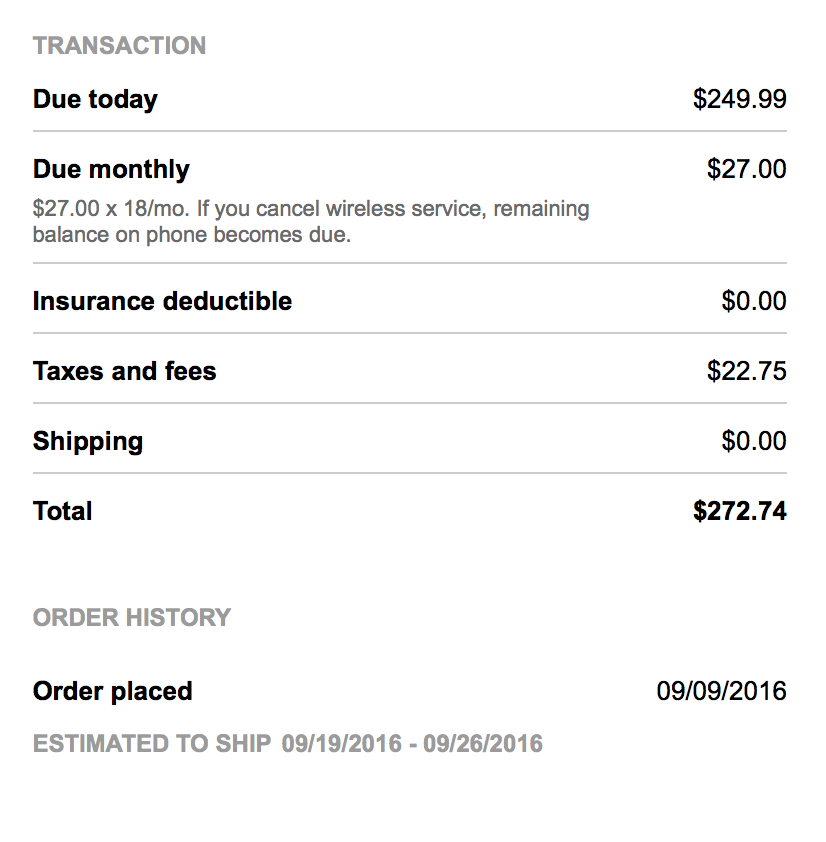Image resolution: width=826 pixels, height=842 pixels.
Task: Select the Taxes and fees label
Action: click(124, 371)
